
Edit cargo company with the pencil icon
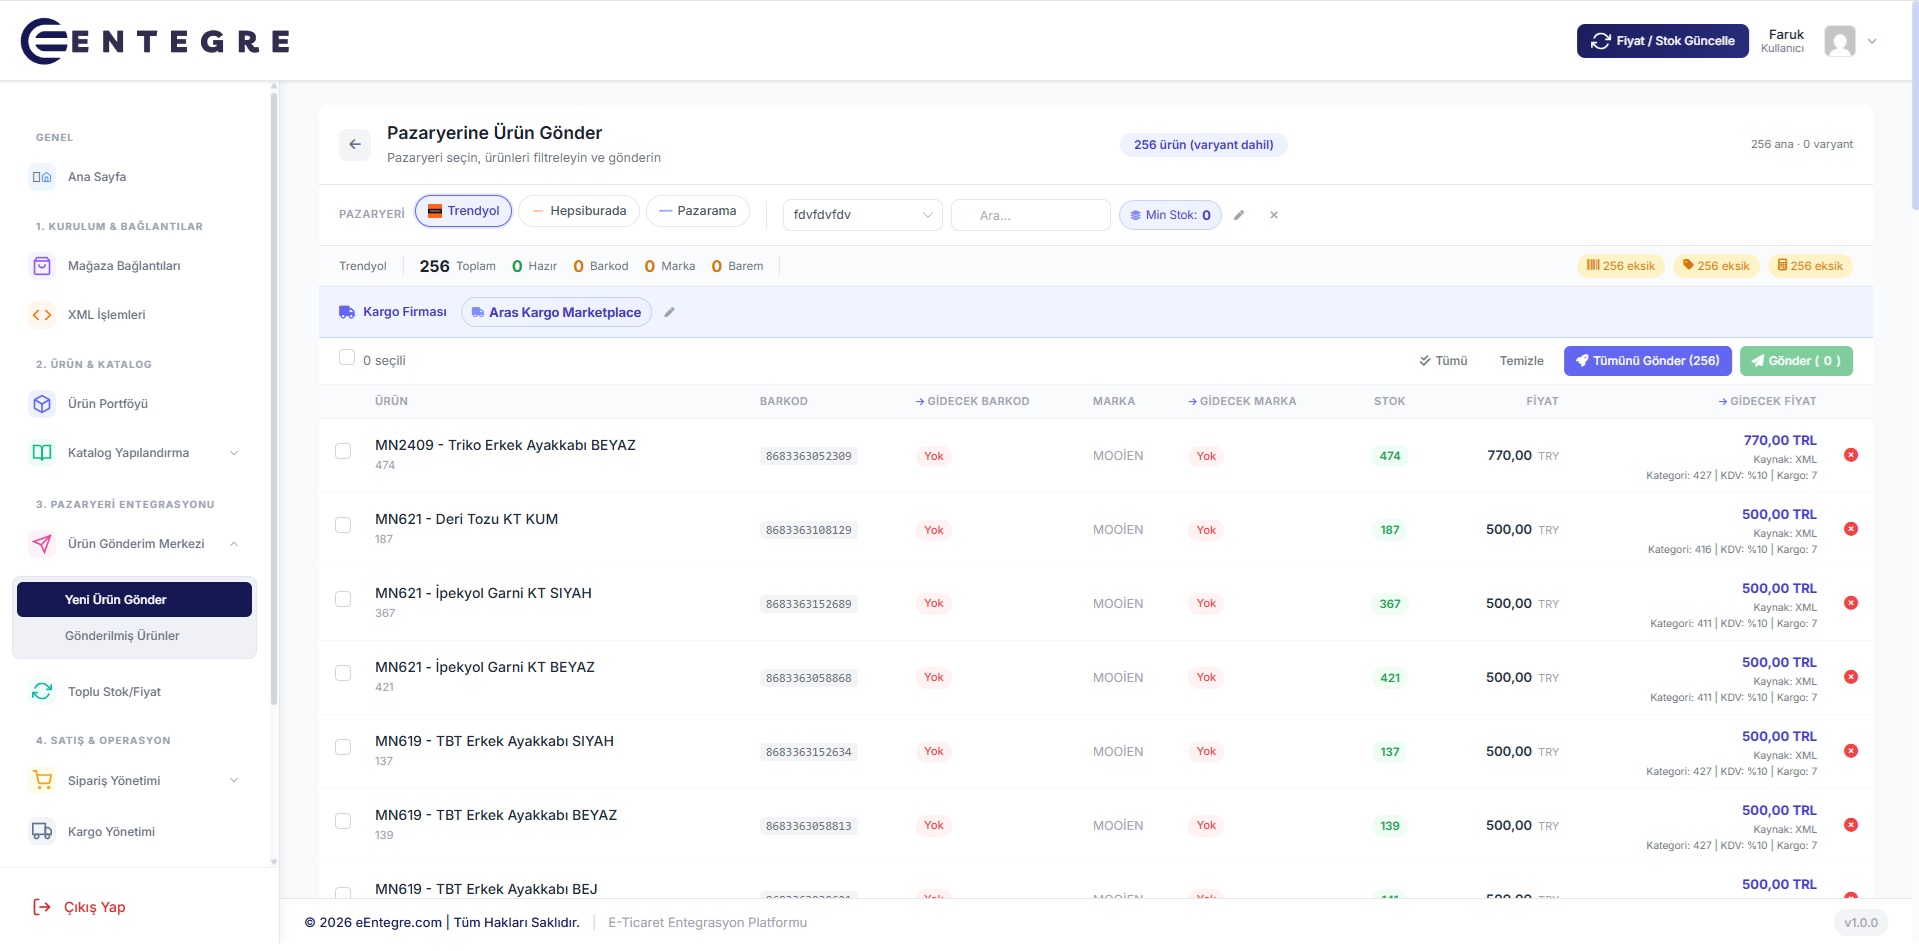pos(669,312)
